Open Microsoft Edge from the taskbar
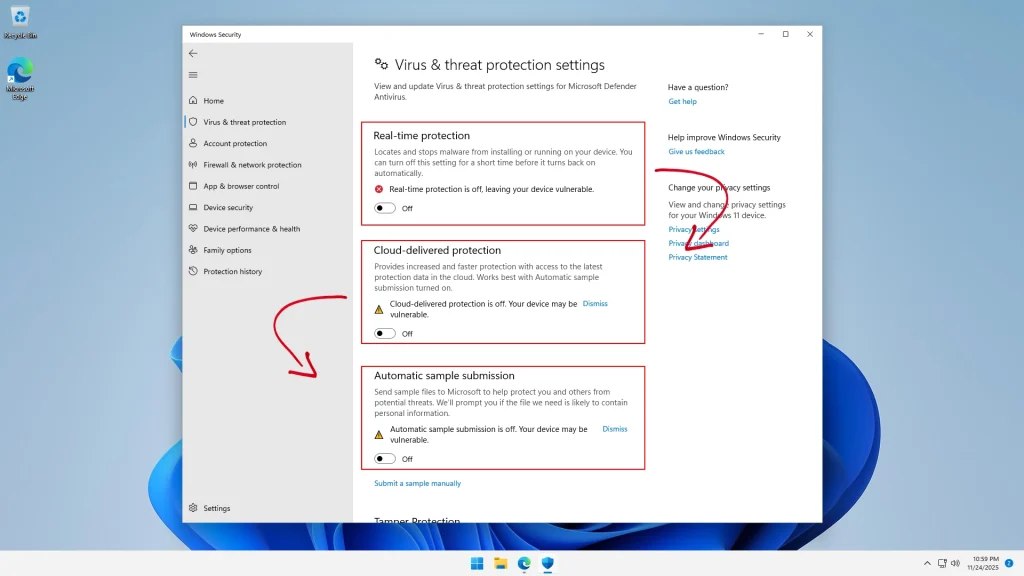The width and height of the screenshot is (1024, 576). coord(523,564)
